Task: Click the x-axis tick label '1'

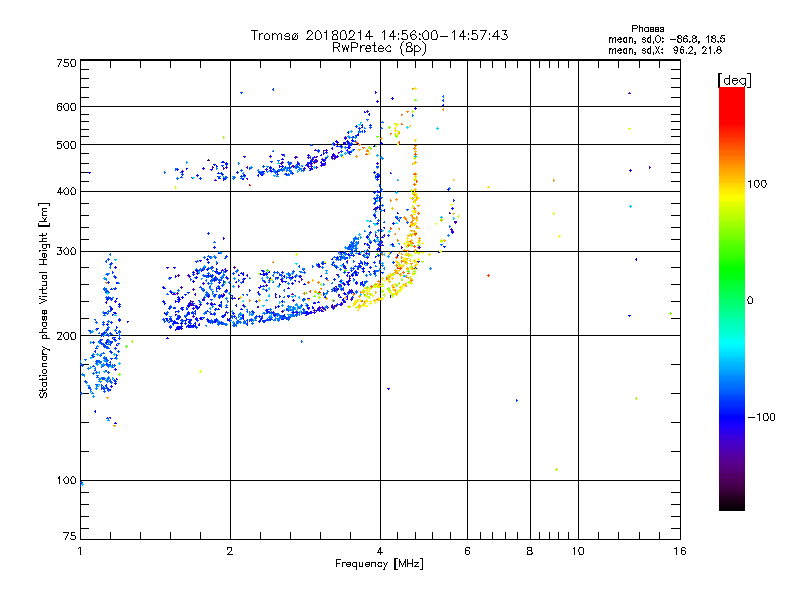Action: pos(80,551)
